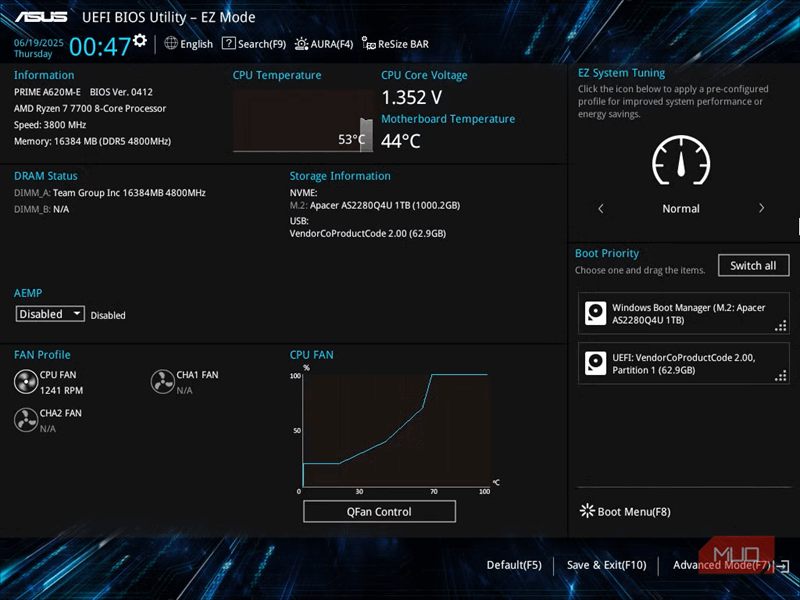Image resolution: width=800 pixels, height=600 pixels.
Task: Toggle AURA(F4) lighting mode
Action: point(325,44)
